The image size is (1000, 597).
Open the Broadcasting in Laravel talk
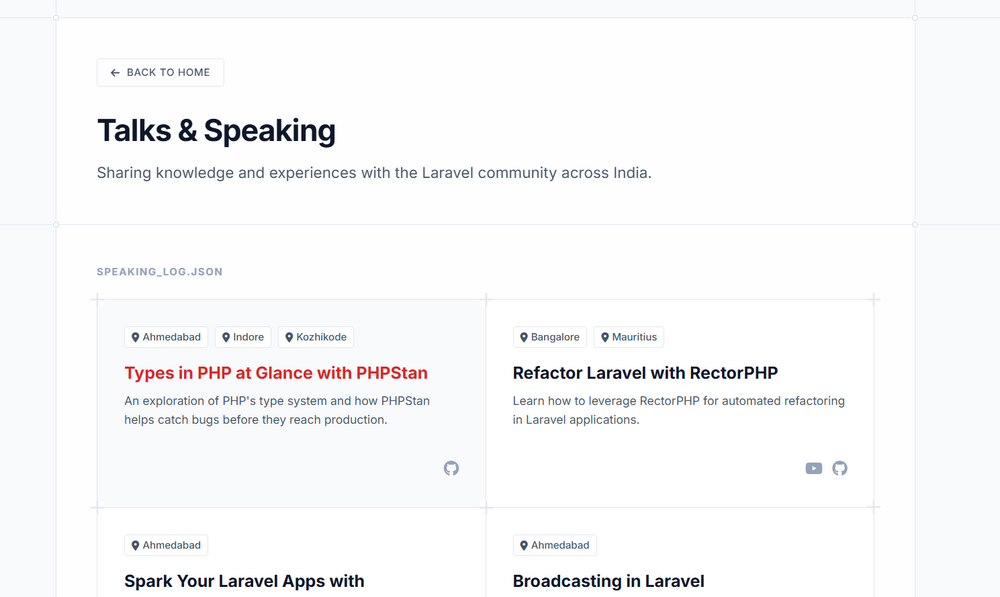coord(608,581)
